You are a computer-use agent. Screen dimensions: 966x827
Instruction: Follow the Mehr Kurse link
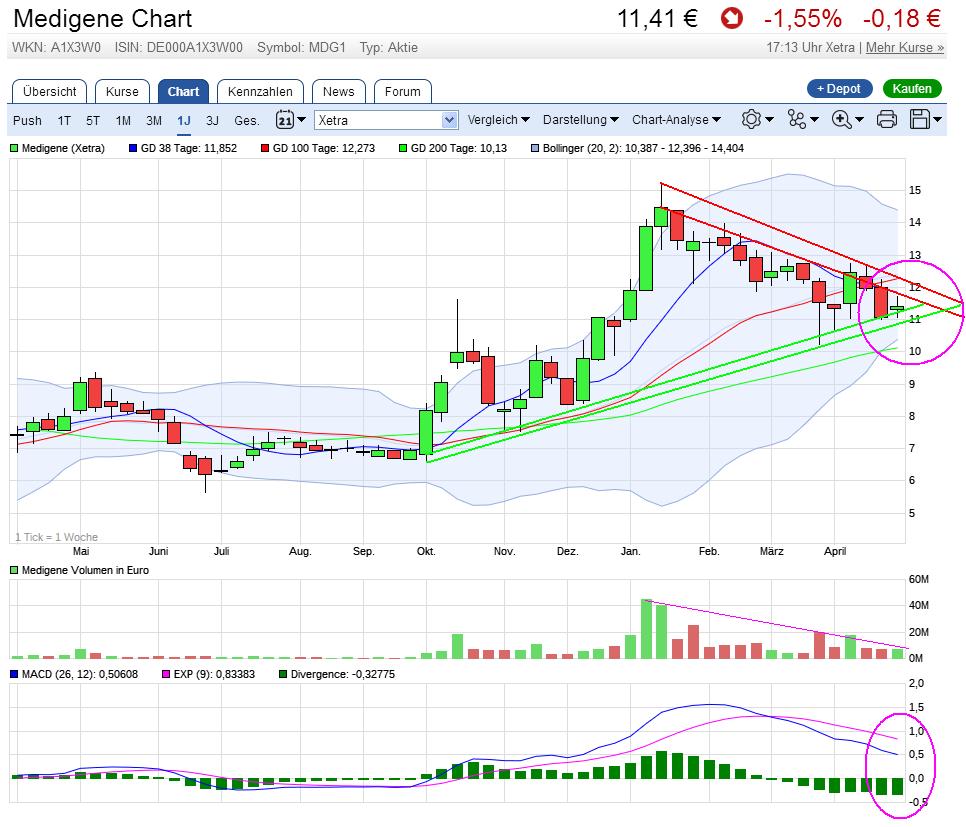point(904,47)
